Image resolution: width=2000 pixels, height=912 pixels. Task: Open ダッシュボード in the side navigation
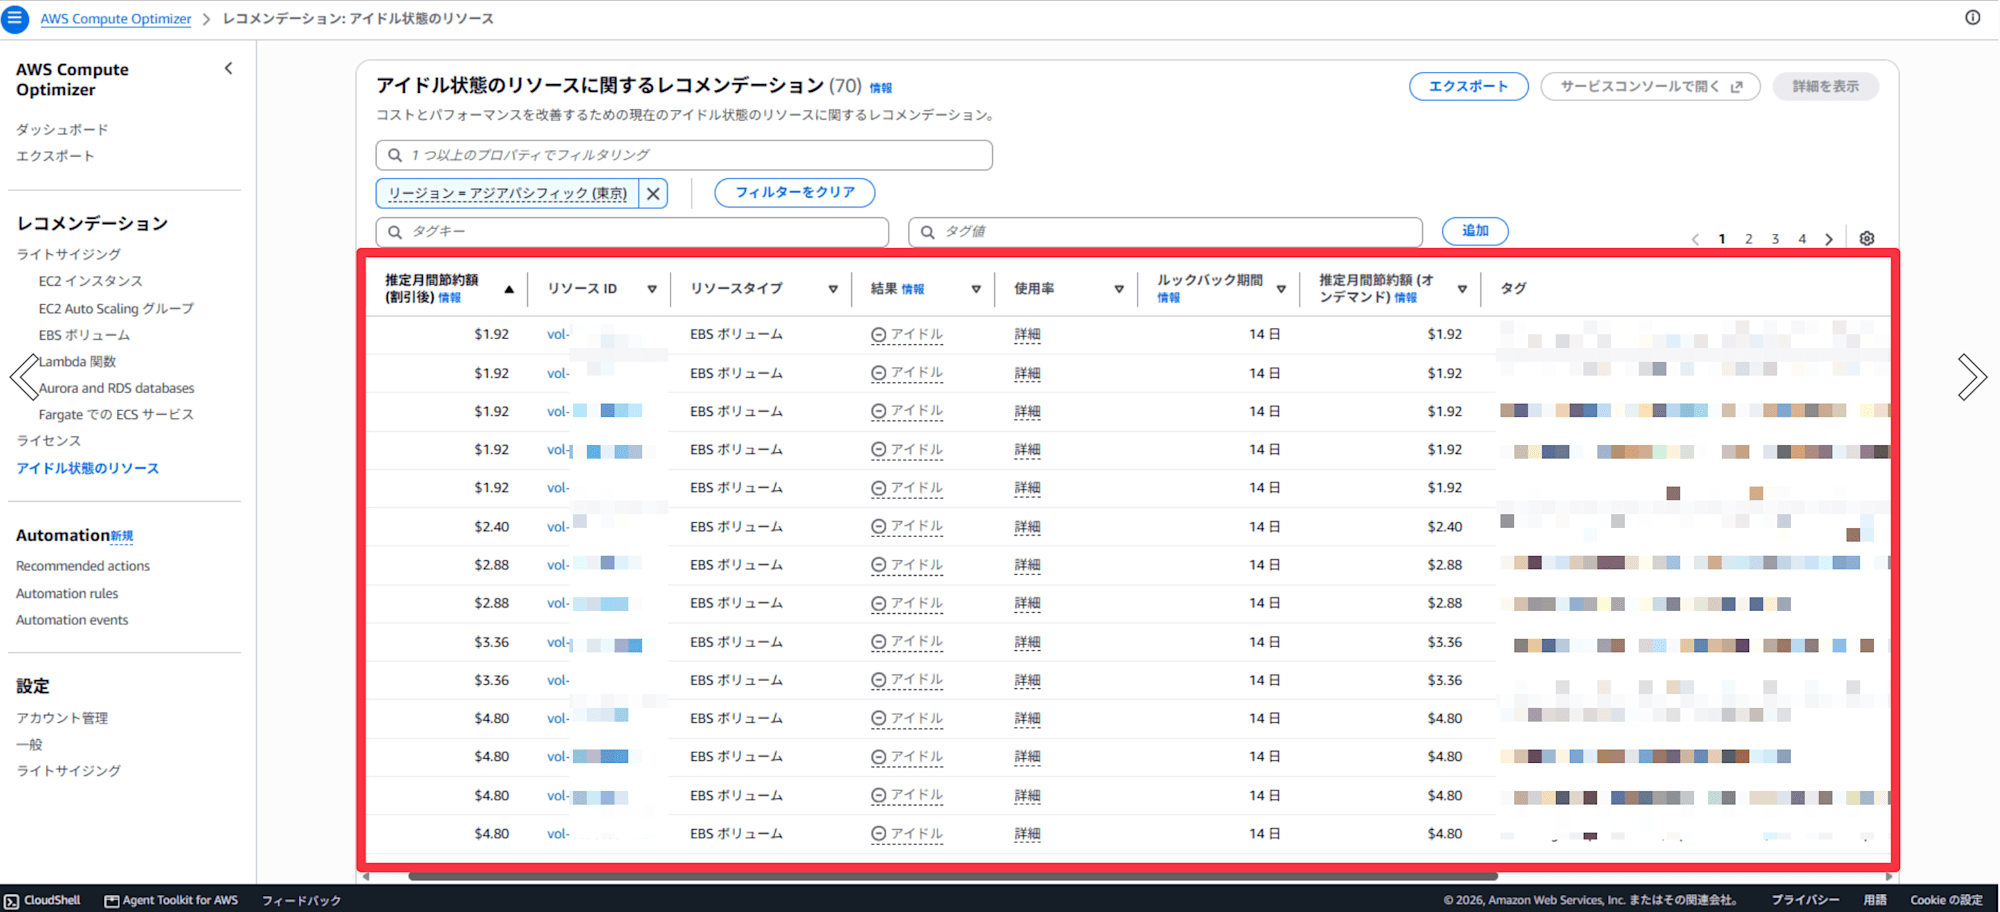62,129
